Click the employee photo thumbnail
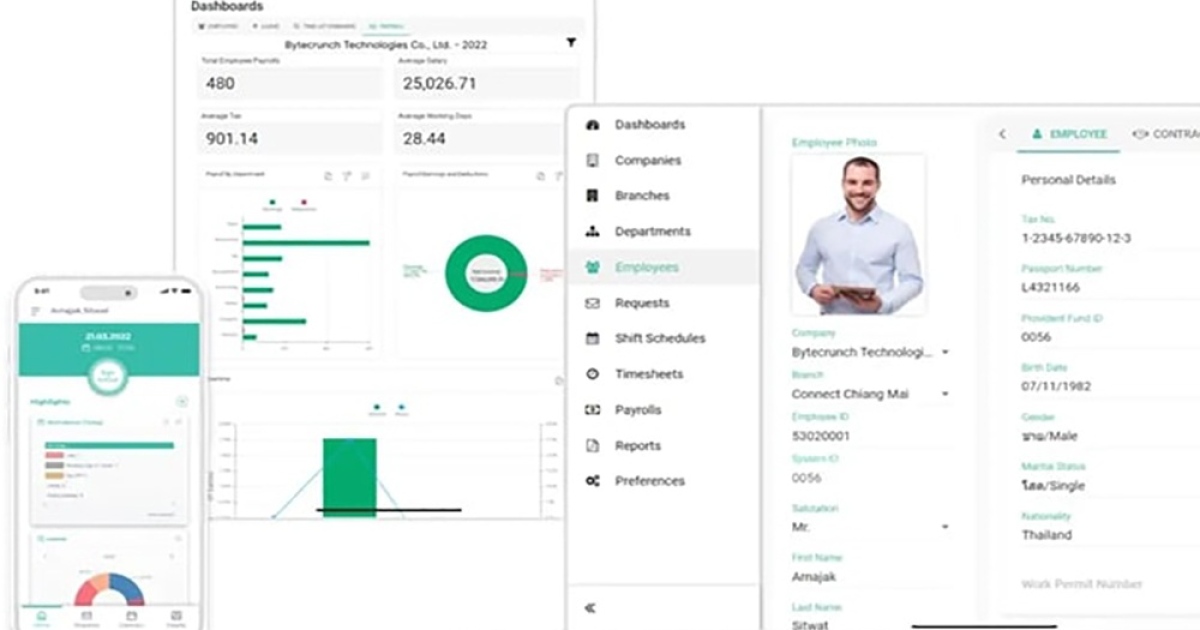 [x=858, y=235]
